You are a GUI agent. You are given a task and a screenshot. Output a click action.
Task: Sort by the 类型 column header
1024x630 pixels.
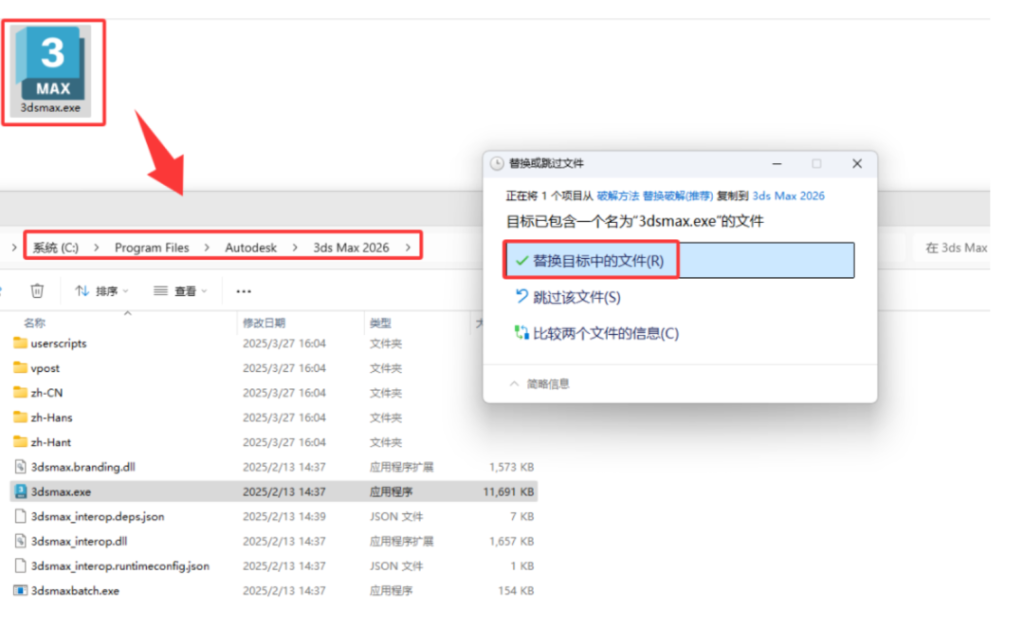[x=380, y=323]
